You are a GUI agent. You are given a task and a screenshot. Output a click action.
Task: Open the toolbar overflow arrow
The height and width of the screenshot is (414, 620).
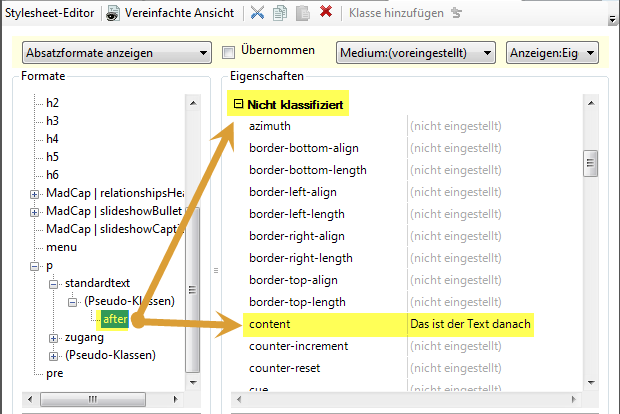[611, 18]
